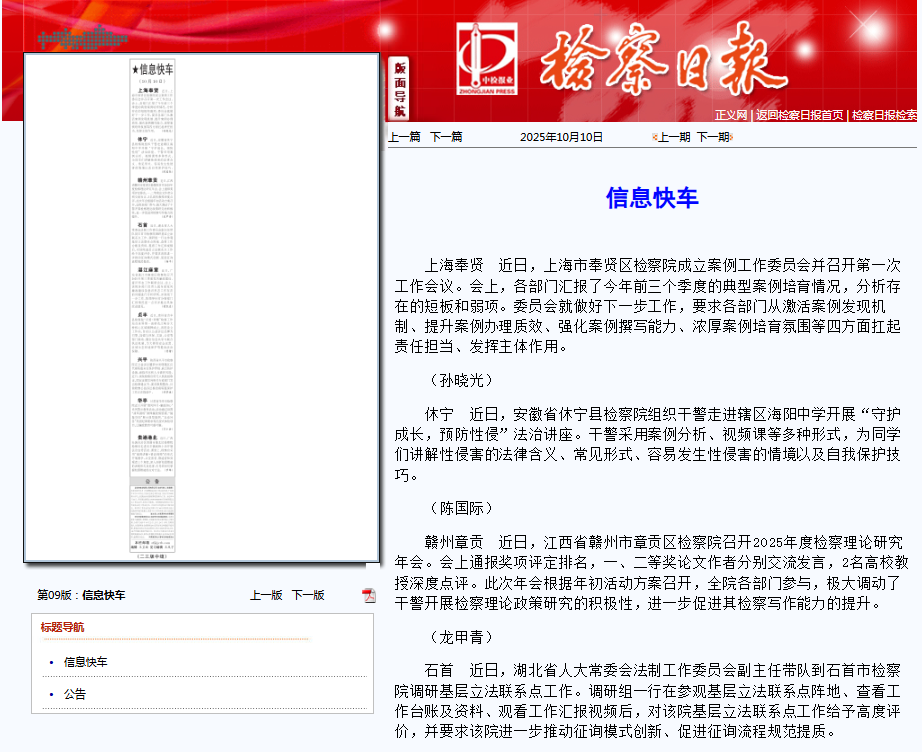The width and height of the screenshot is (922, 752).
Task: Open previous page 上一版
Action: (x=266, y=595)
